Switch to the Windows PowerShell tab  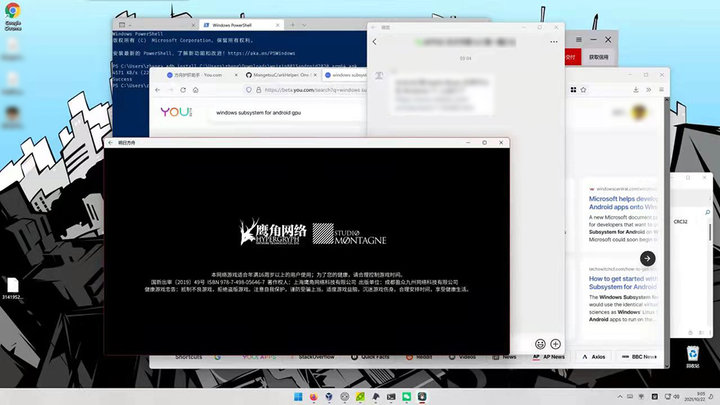pos(235,23)
